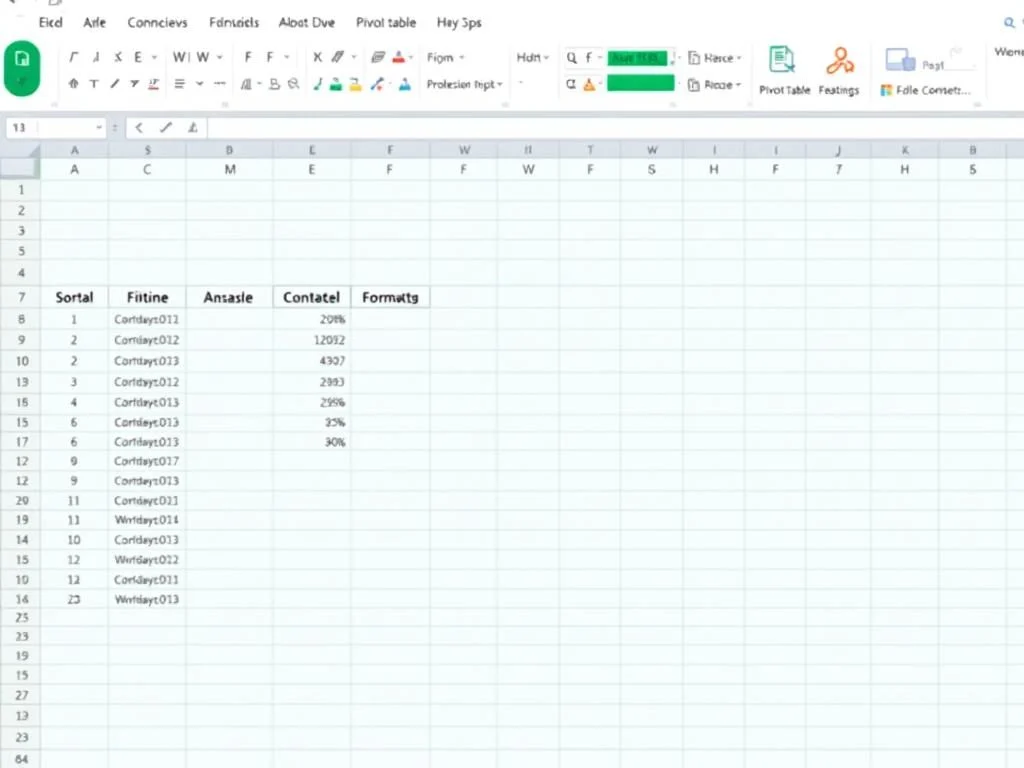
Task: Open dropdown arrow next to E icon
Action: pyautogui.click(x=154, y=57)
